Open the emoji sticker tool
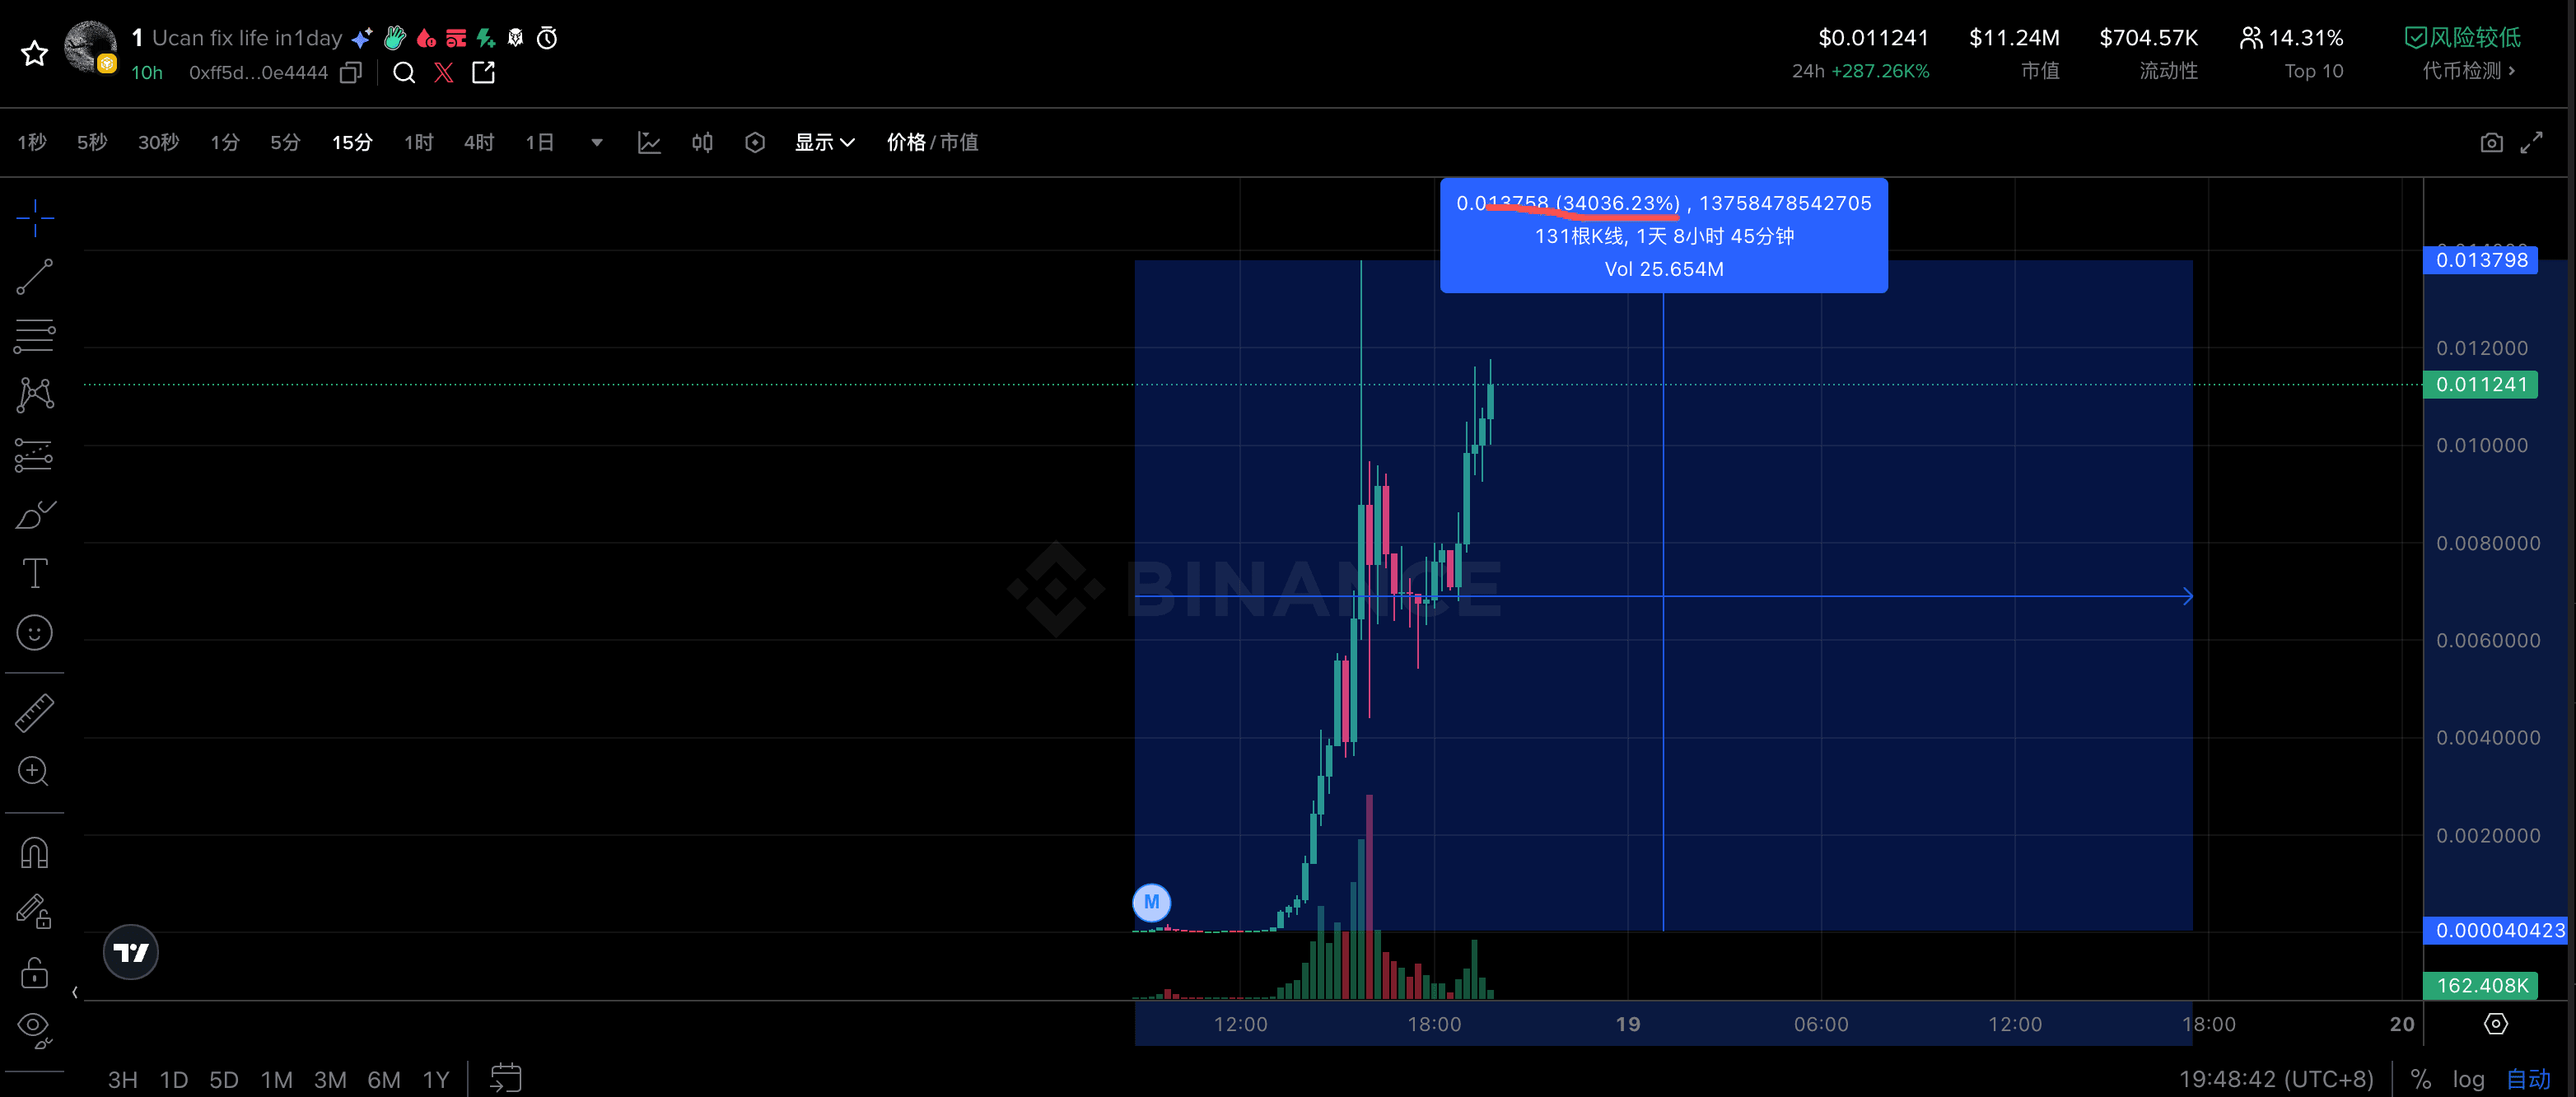Image resolution: width=2576 pixels, height=1097 pixels. [x=34, y=633]
